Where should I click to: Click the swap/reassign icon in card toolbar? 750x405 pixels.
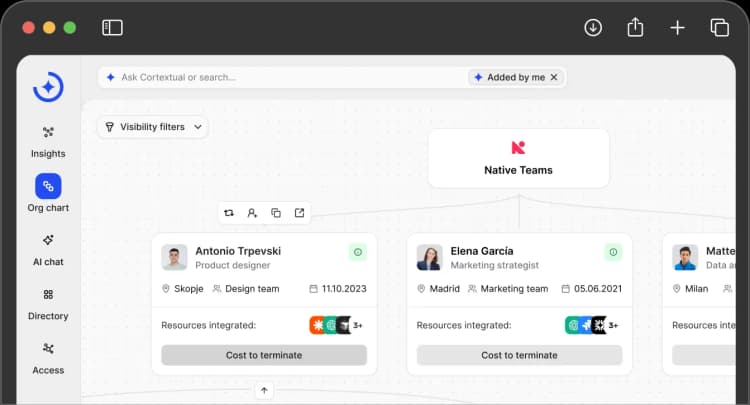click(229, 213)
